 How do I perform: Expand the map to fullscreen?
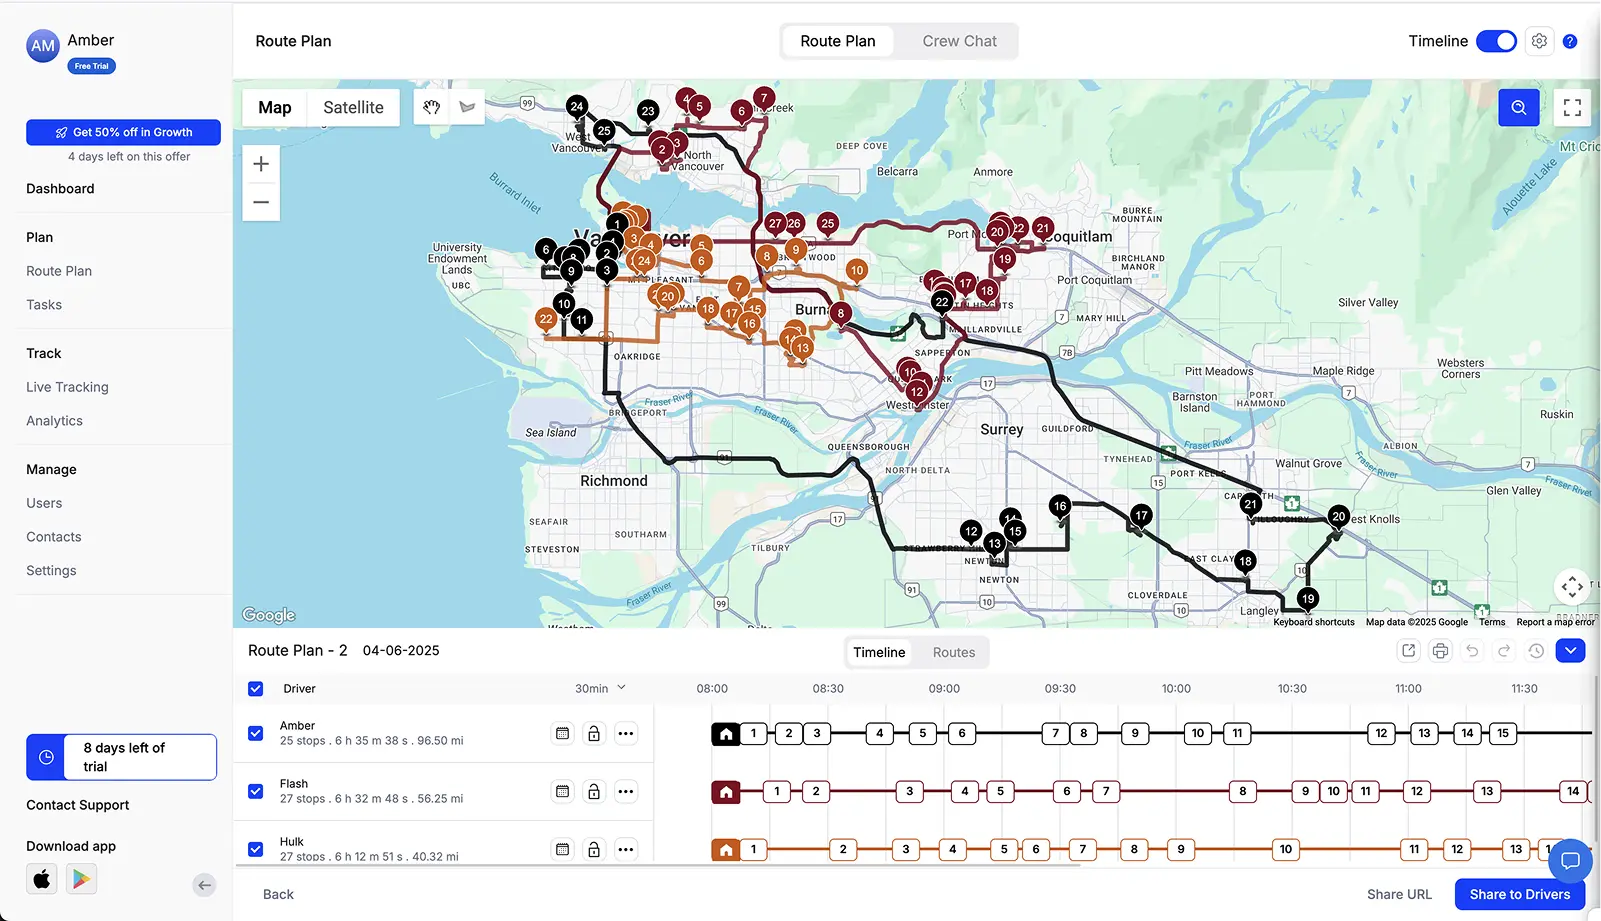[1572, 107]
